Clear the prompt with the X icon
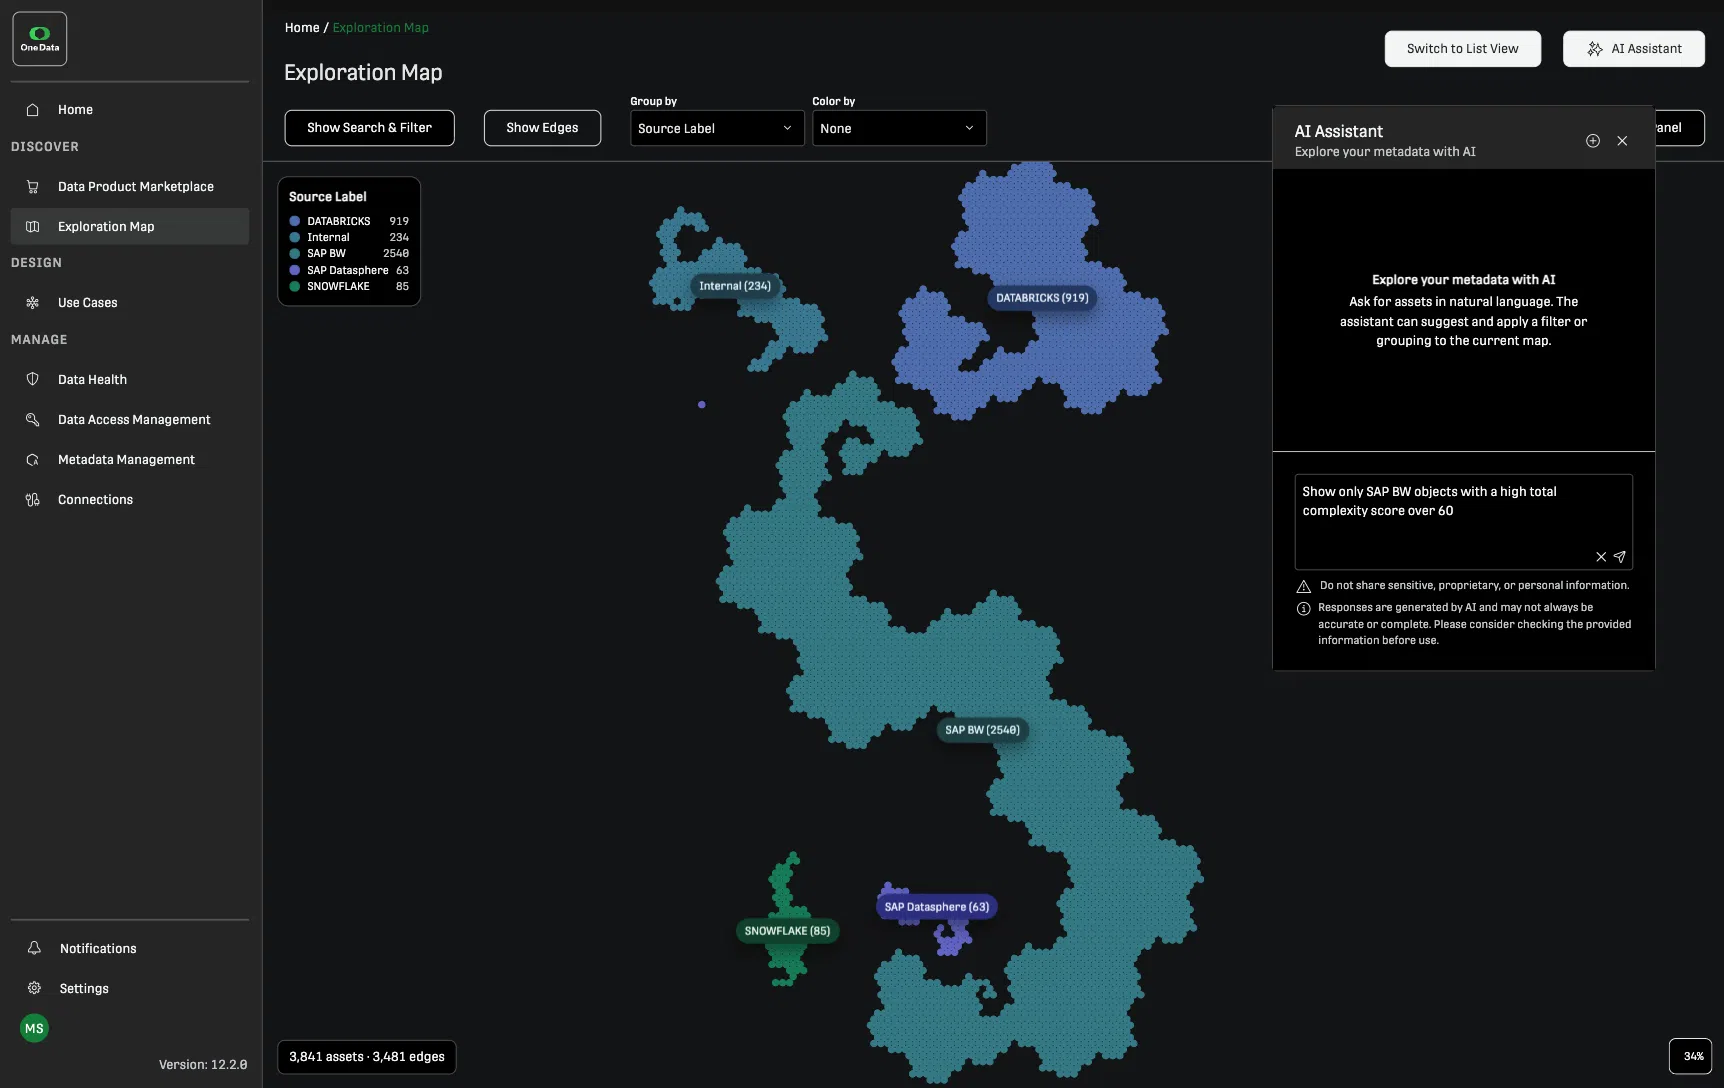 tap(1601, 557)
